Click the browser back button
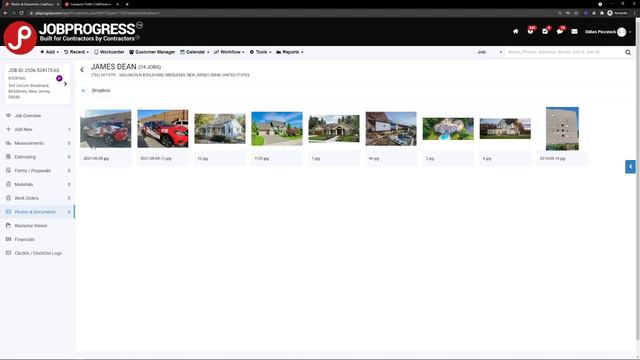 pos(5,13)
